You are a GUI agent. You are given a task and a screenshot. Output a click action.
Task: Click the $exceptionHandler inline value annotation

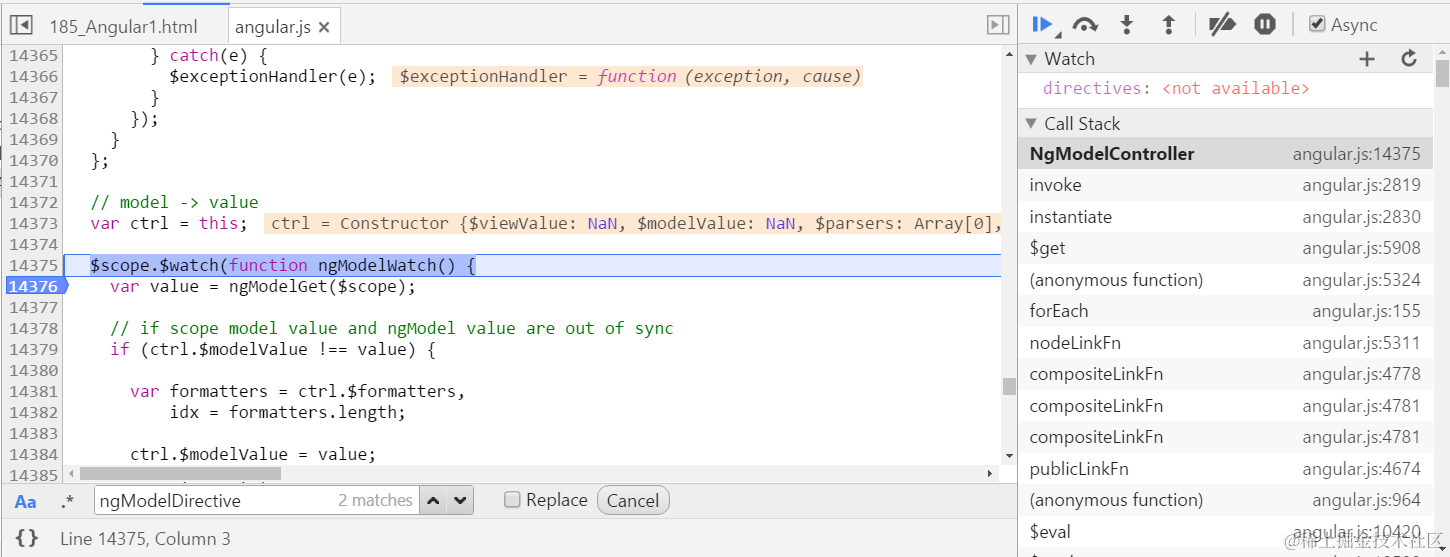pyautogui.click(x=627, y=77)
